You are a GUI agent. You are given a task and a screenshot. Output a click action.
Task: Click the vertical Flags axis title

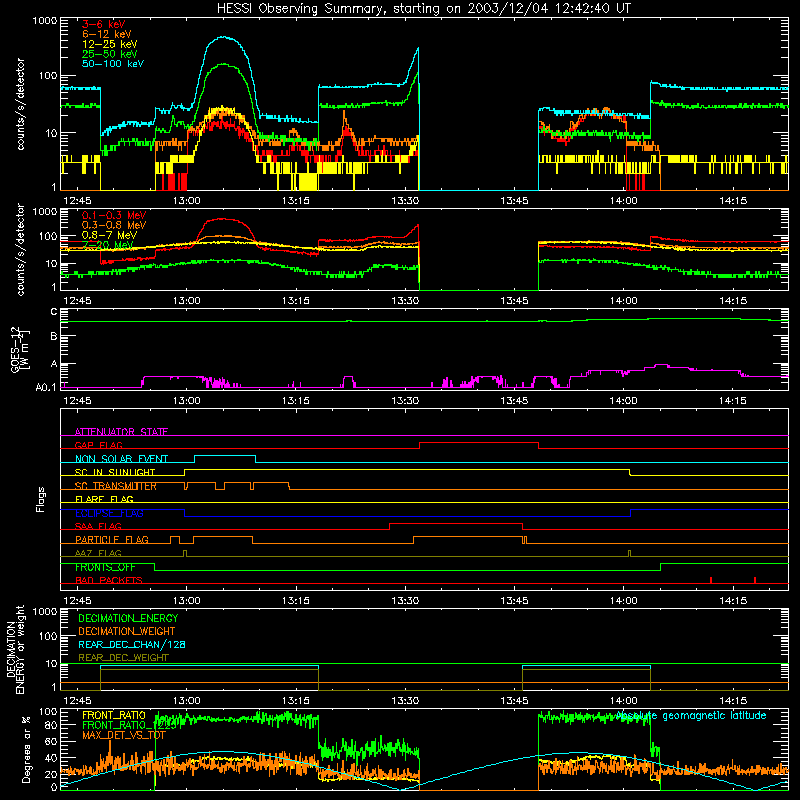tap(41, 499)
